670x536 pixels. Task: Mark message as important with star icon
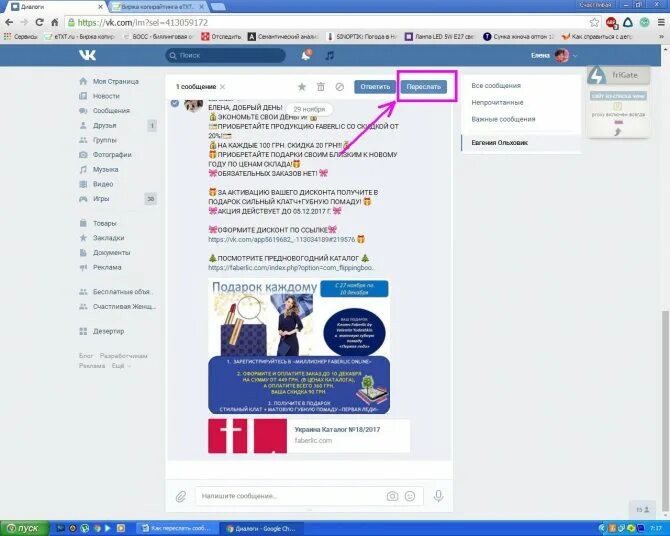(302, 87)
